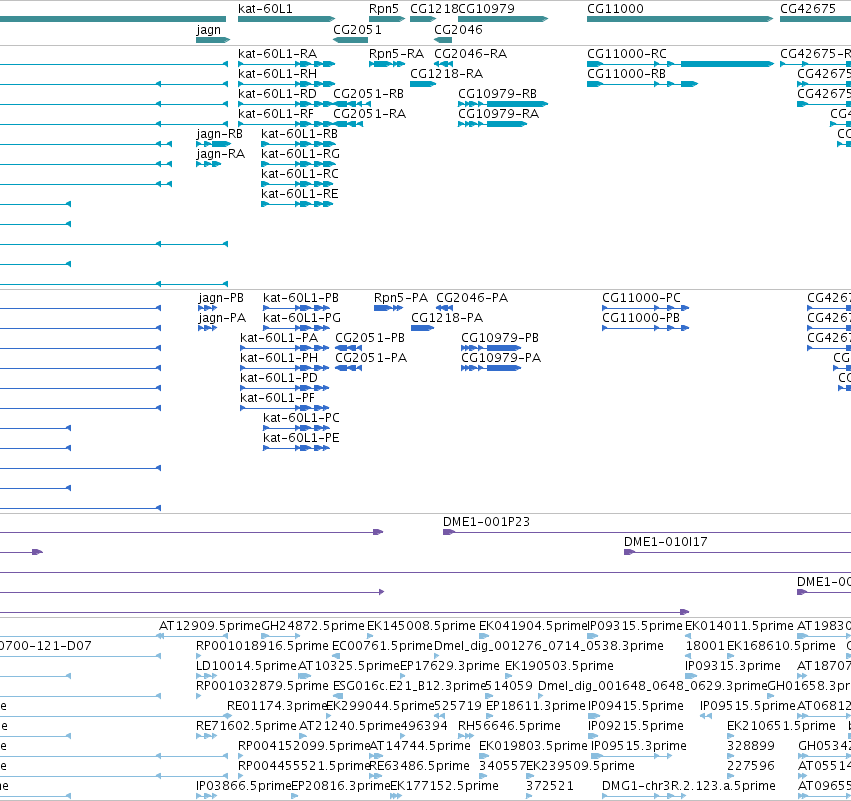Select the CG2046 gene label
Image resolution: width=851 pixels, height=801 pixels.
pos(458,30)
